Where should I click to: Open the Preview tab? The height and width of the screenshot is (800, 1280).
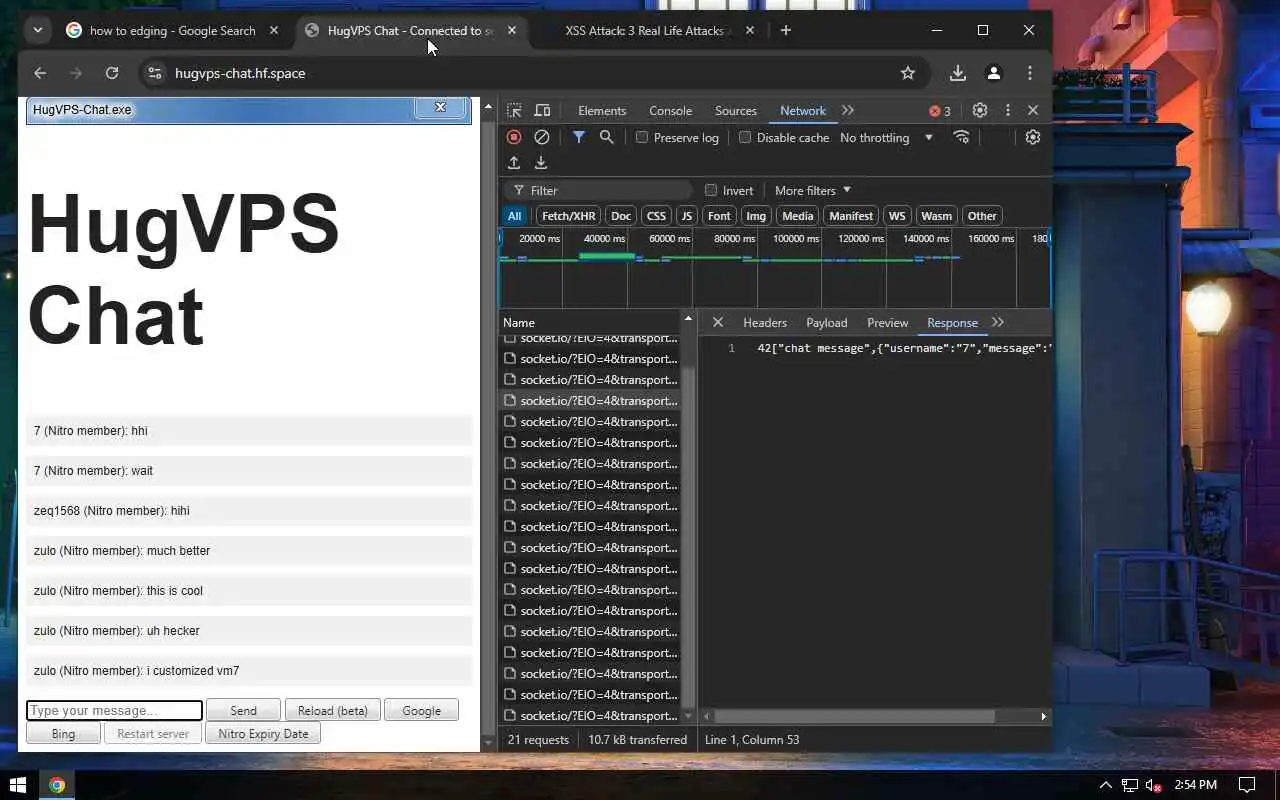(x=888, y=322)
